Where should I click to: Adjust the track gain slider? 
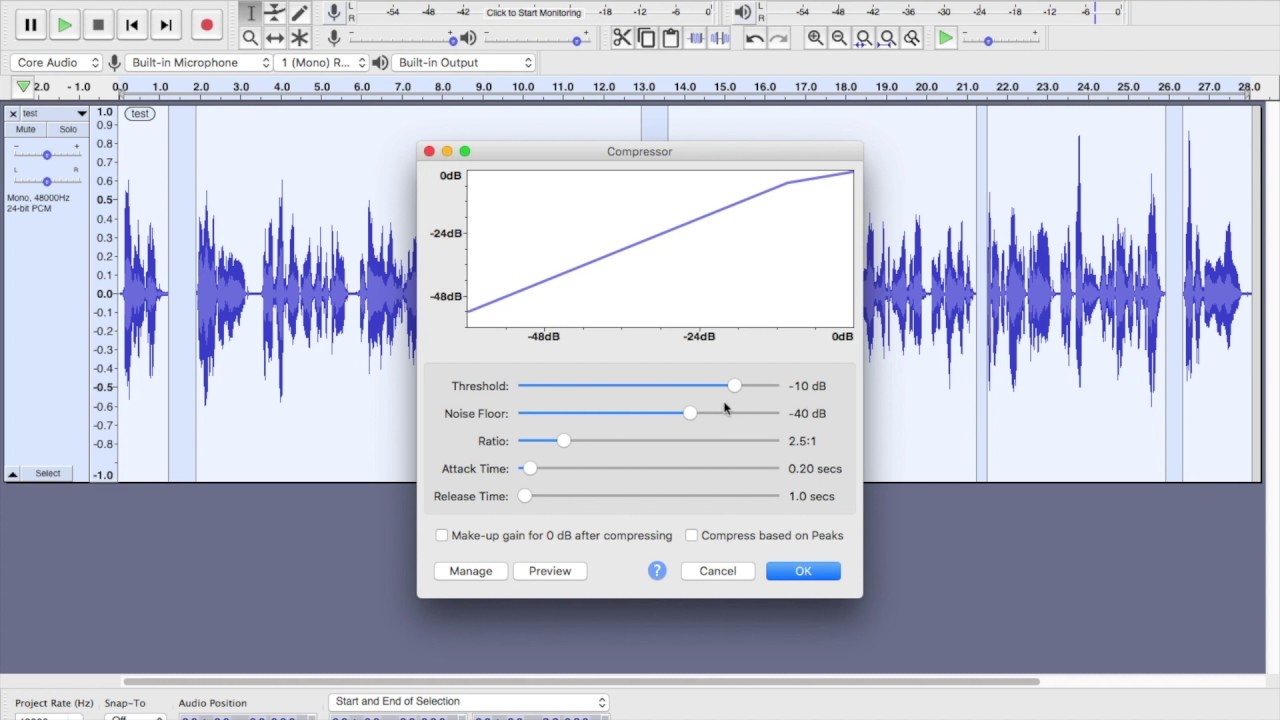[x=46, y=155]
